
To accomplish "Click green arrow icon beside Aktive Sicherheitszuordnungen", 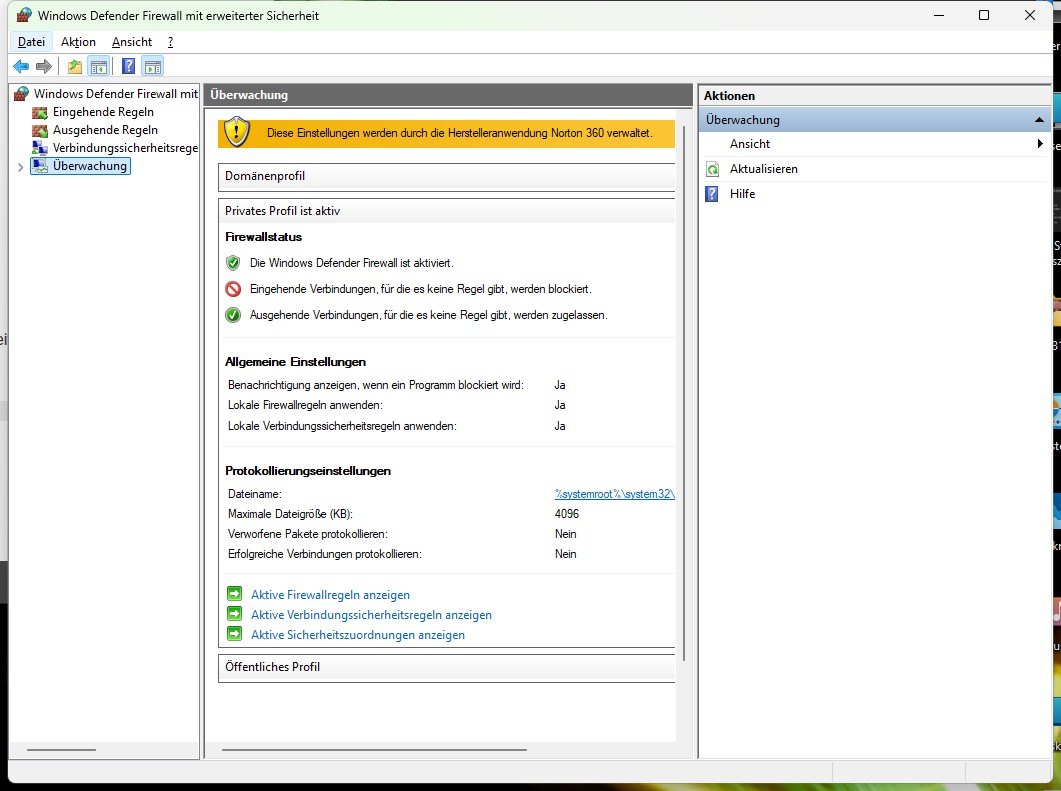I will pyautogui.click(x=234, y=634).
